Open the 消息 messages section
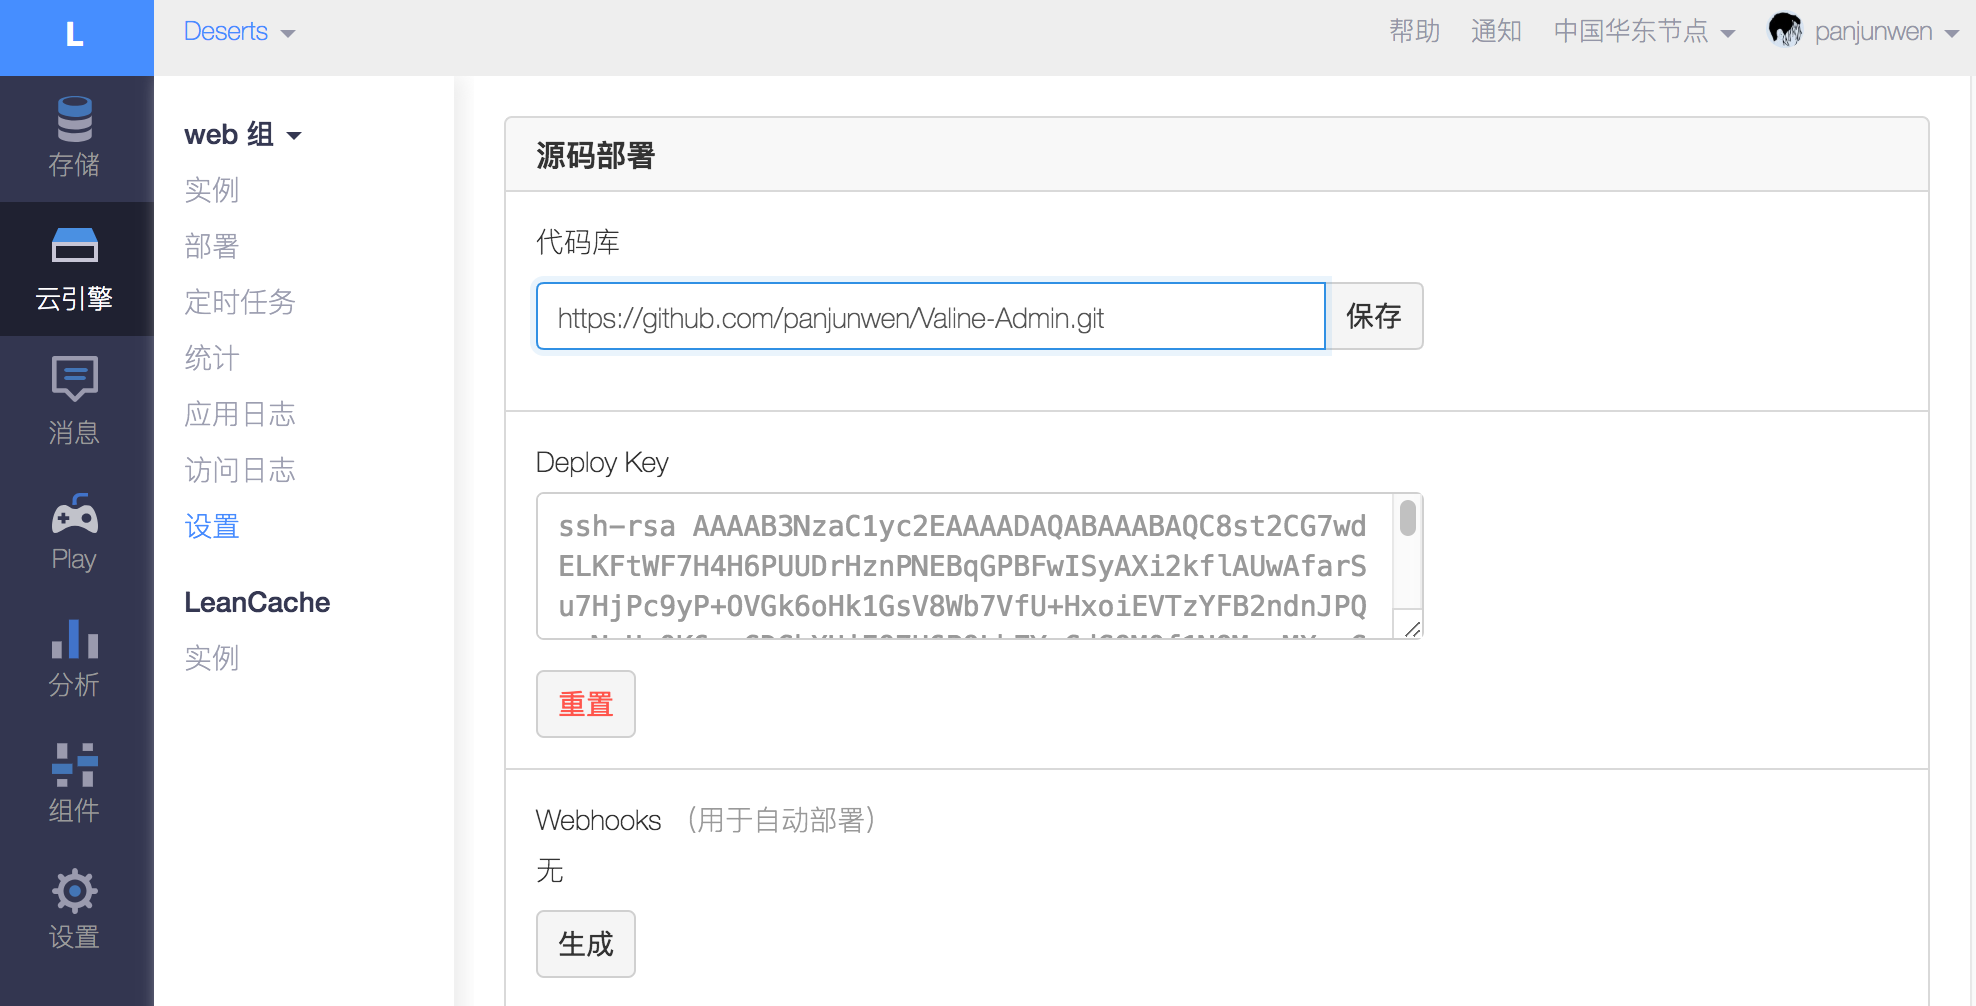 point(74,400)
